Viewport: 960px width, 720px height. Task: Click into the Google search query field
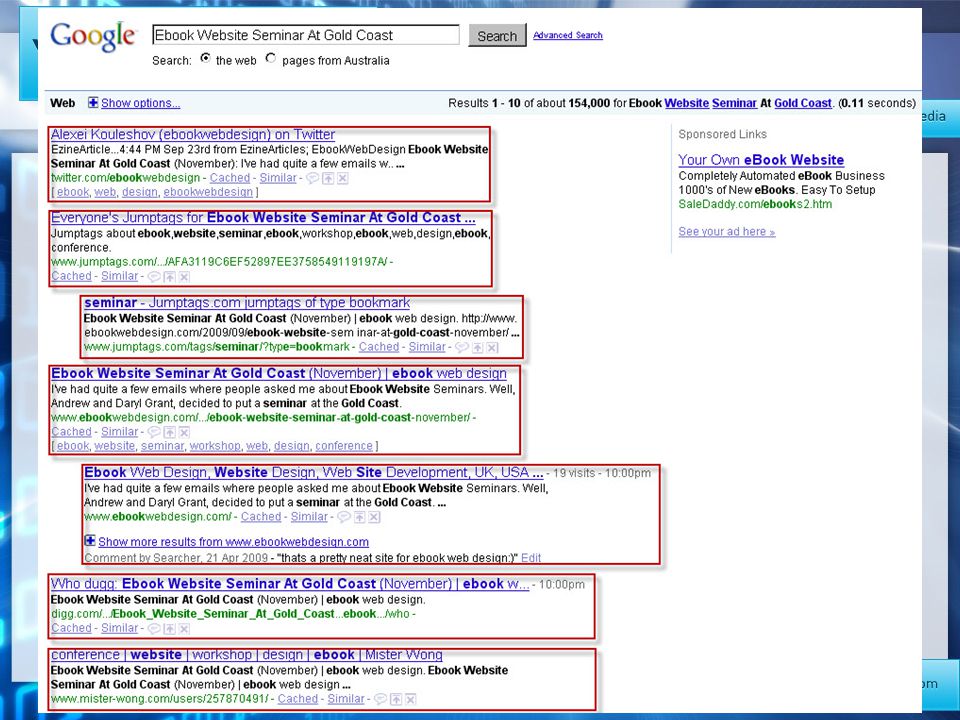pos(306,35)
